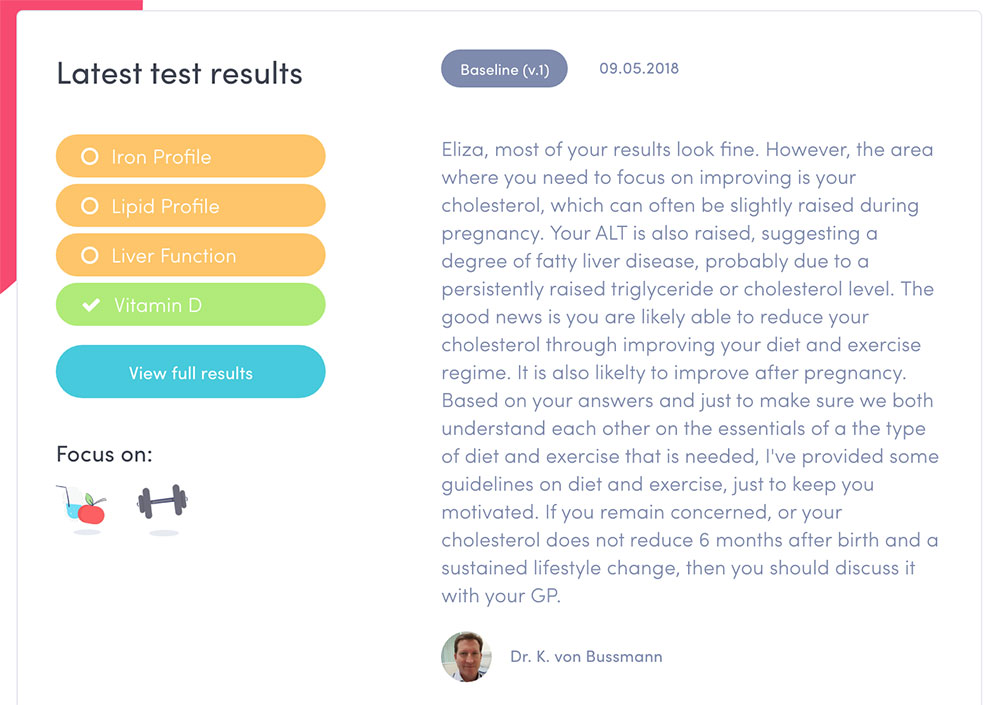Expand the Lipid Profile test details

click(x=190, y=206)
